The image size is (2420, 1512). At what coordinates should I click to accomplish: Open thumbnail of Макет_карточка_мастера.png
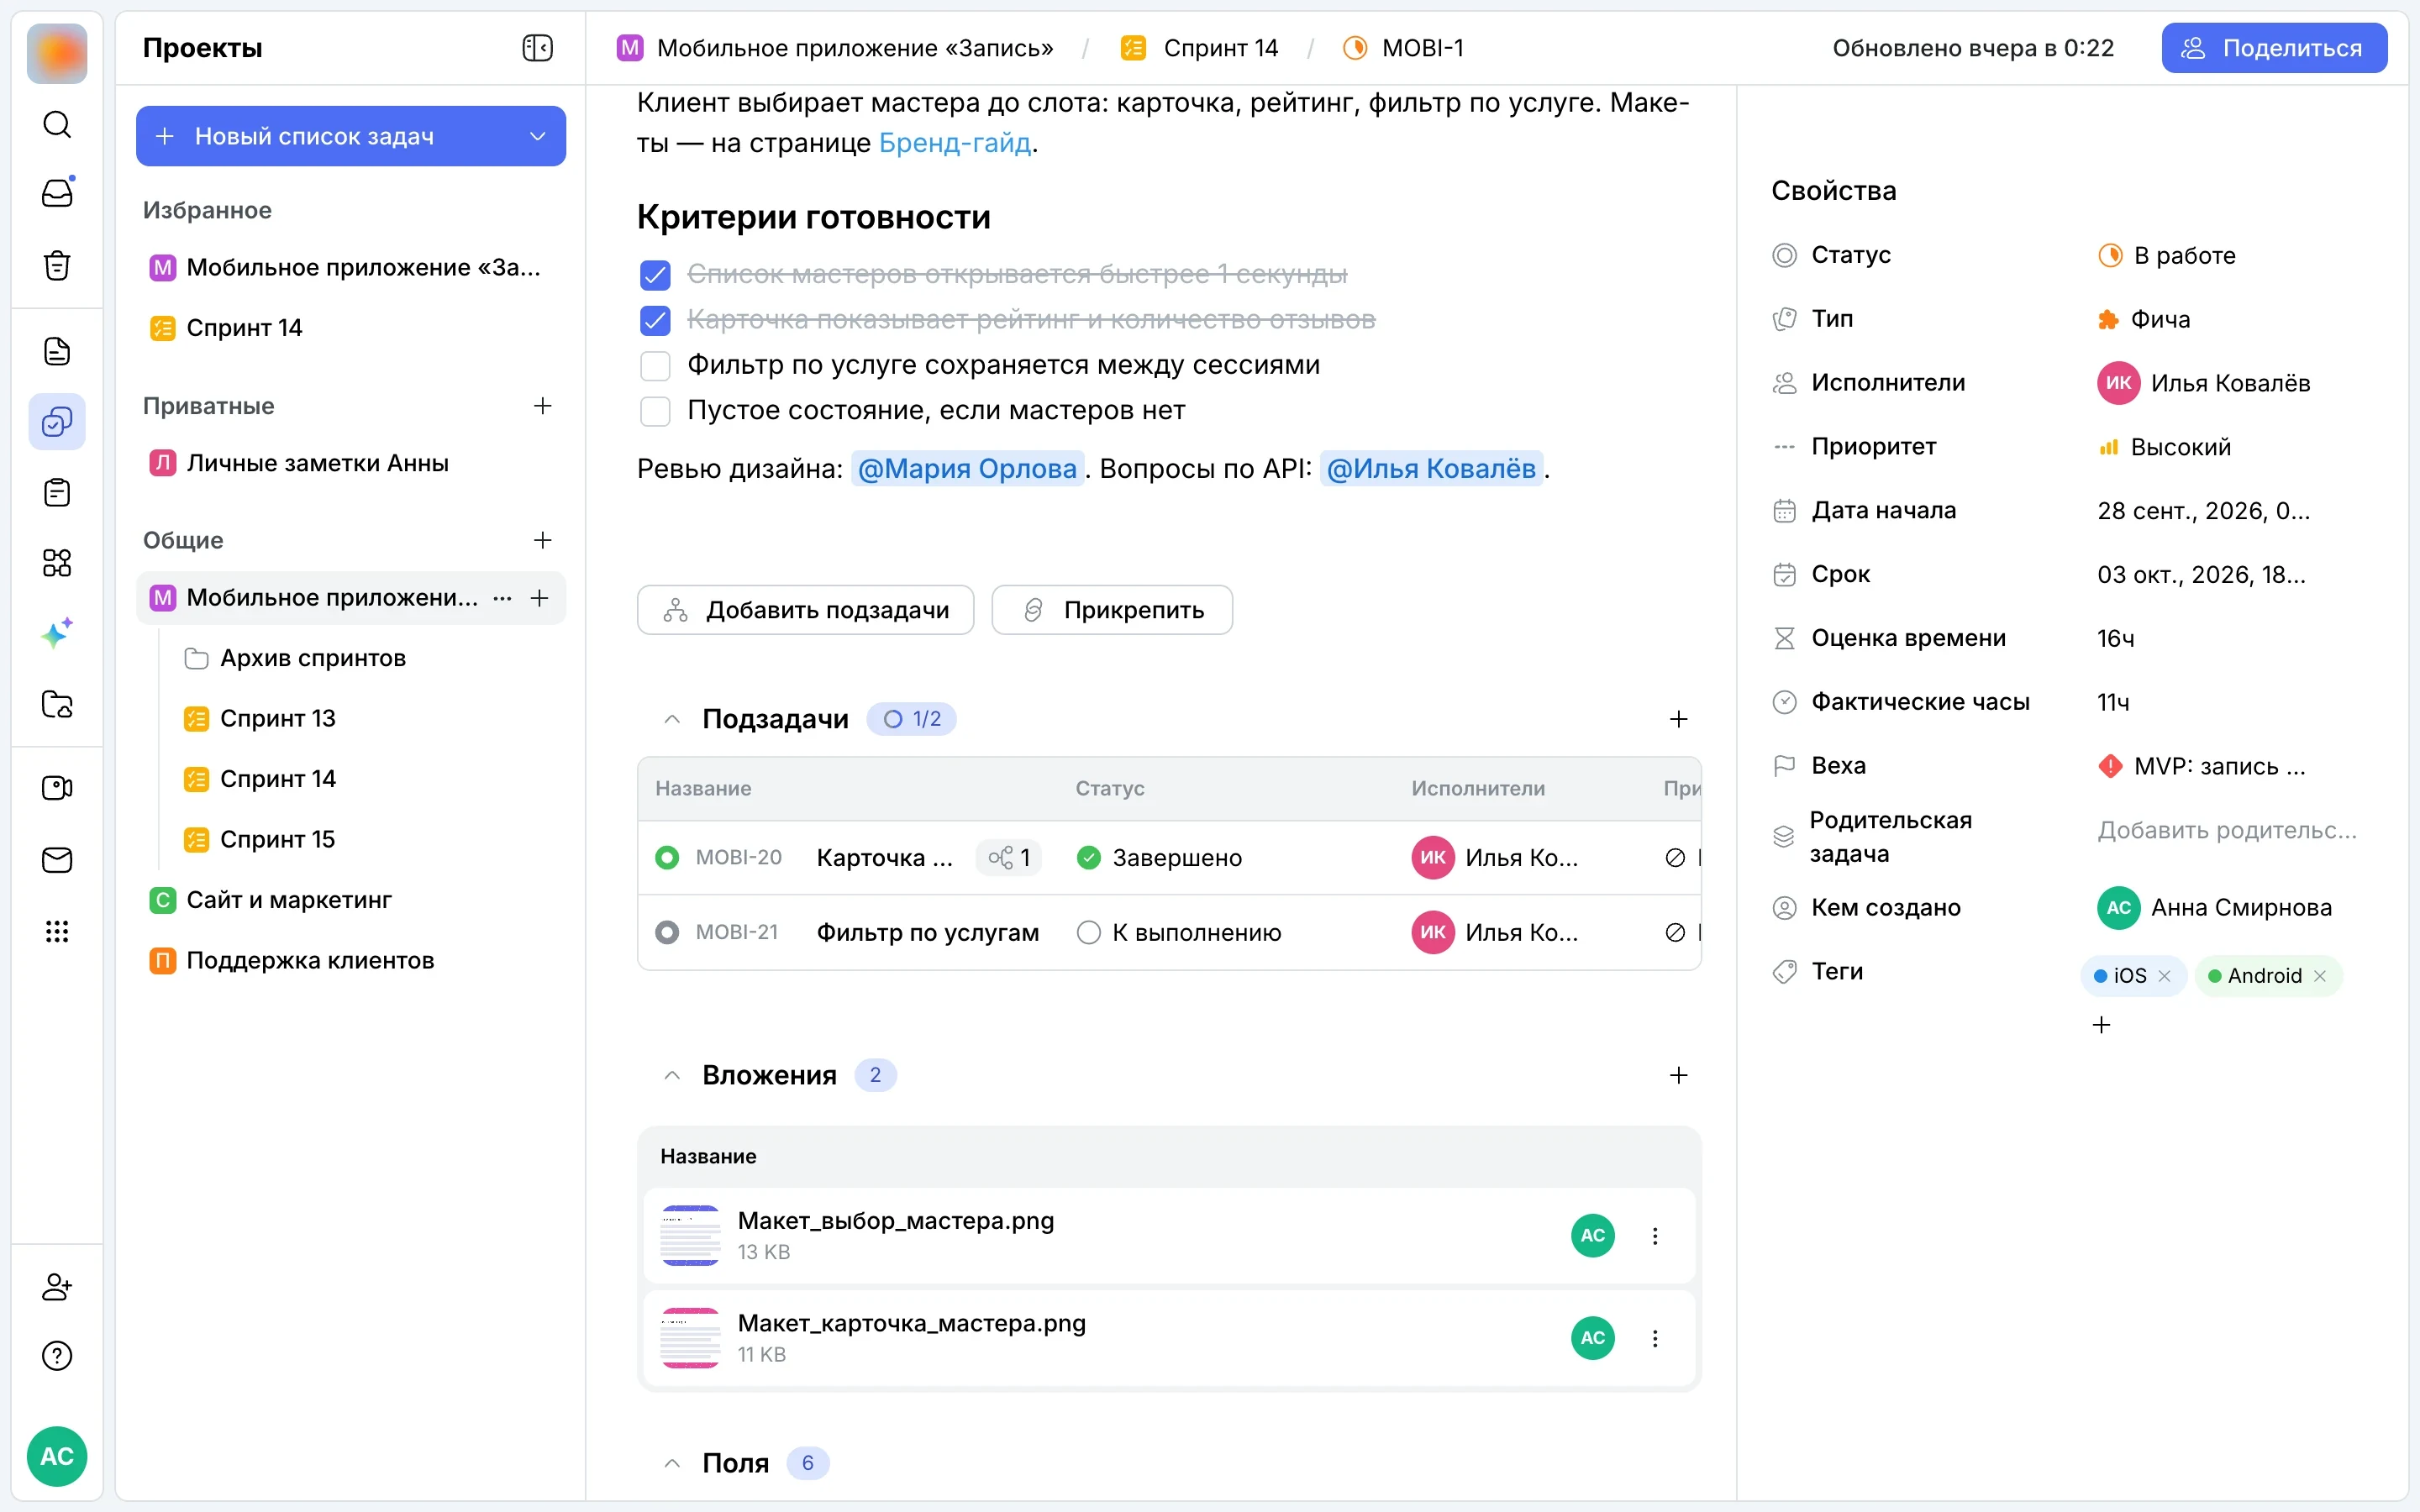[x=690, y=1338]
